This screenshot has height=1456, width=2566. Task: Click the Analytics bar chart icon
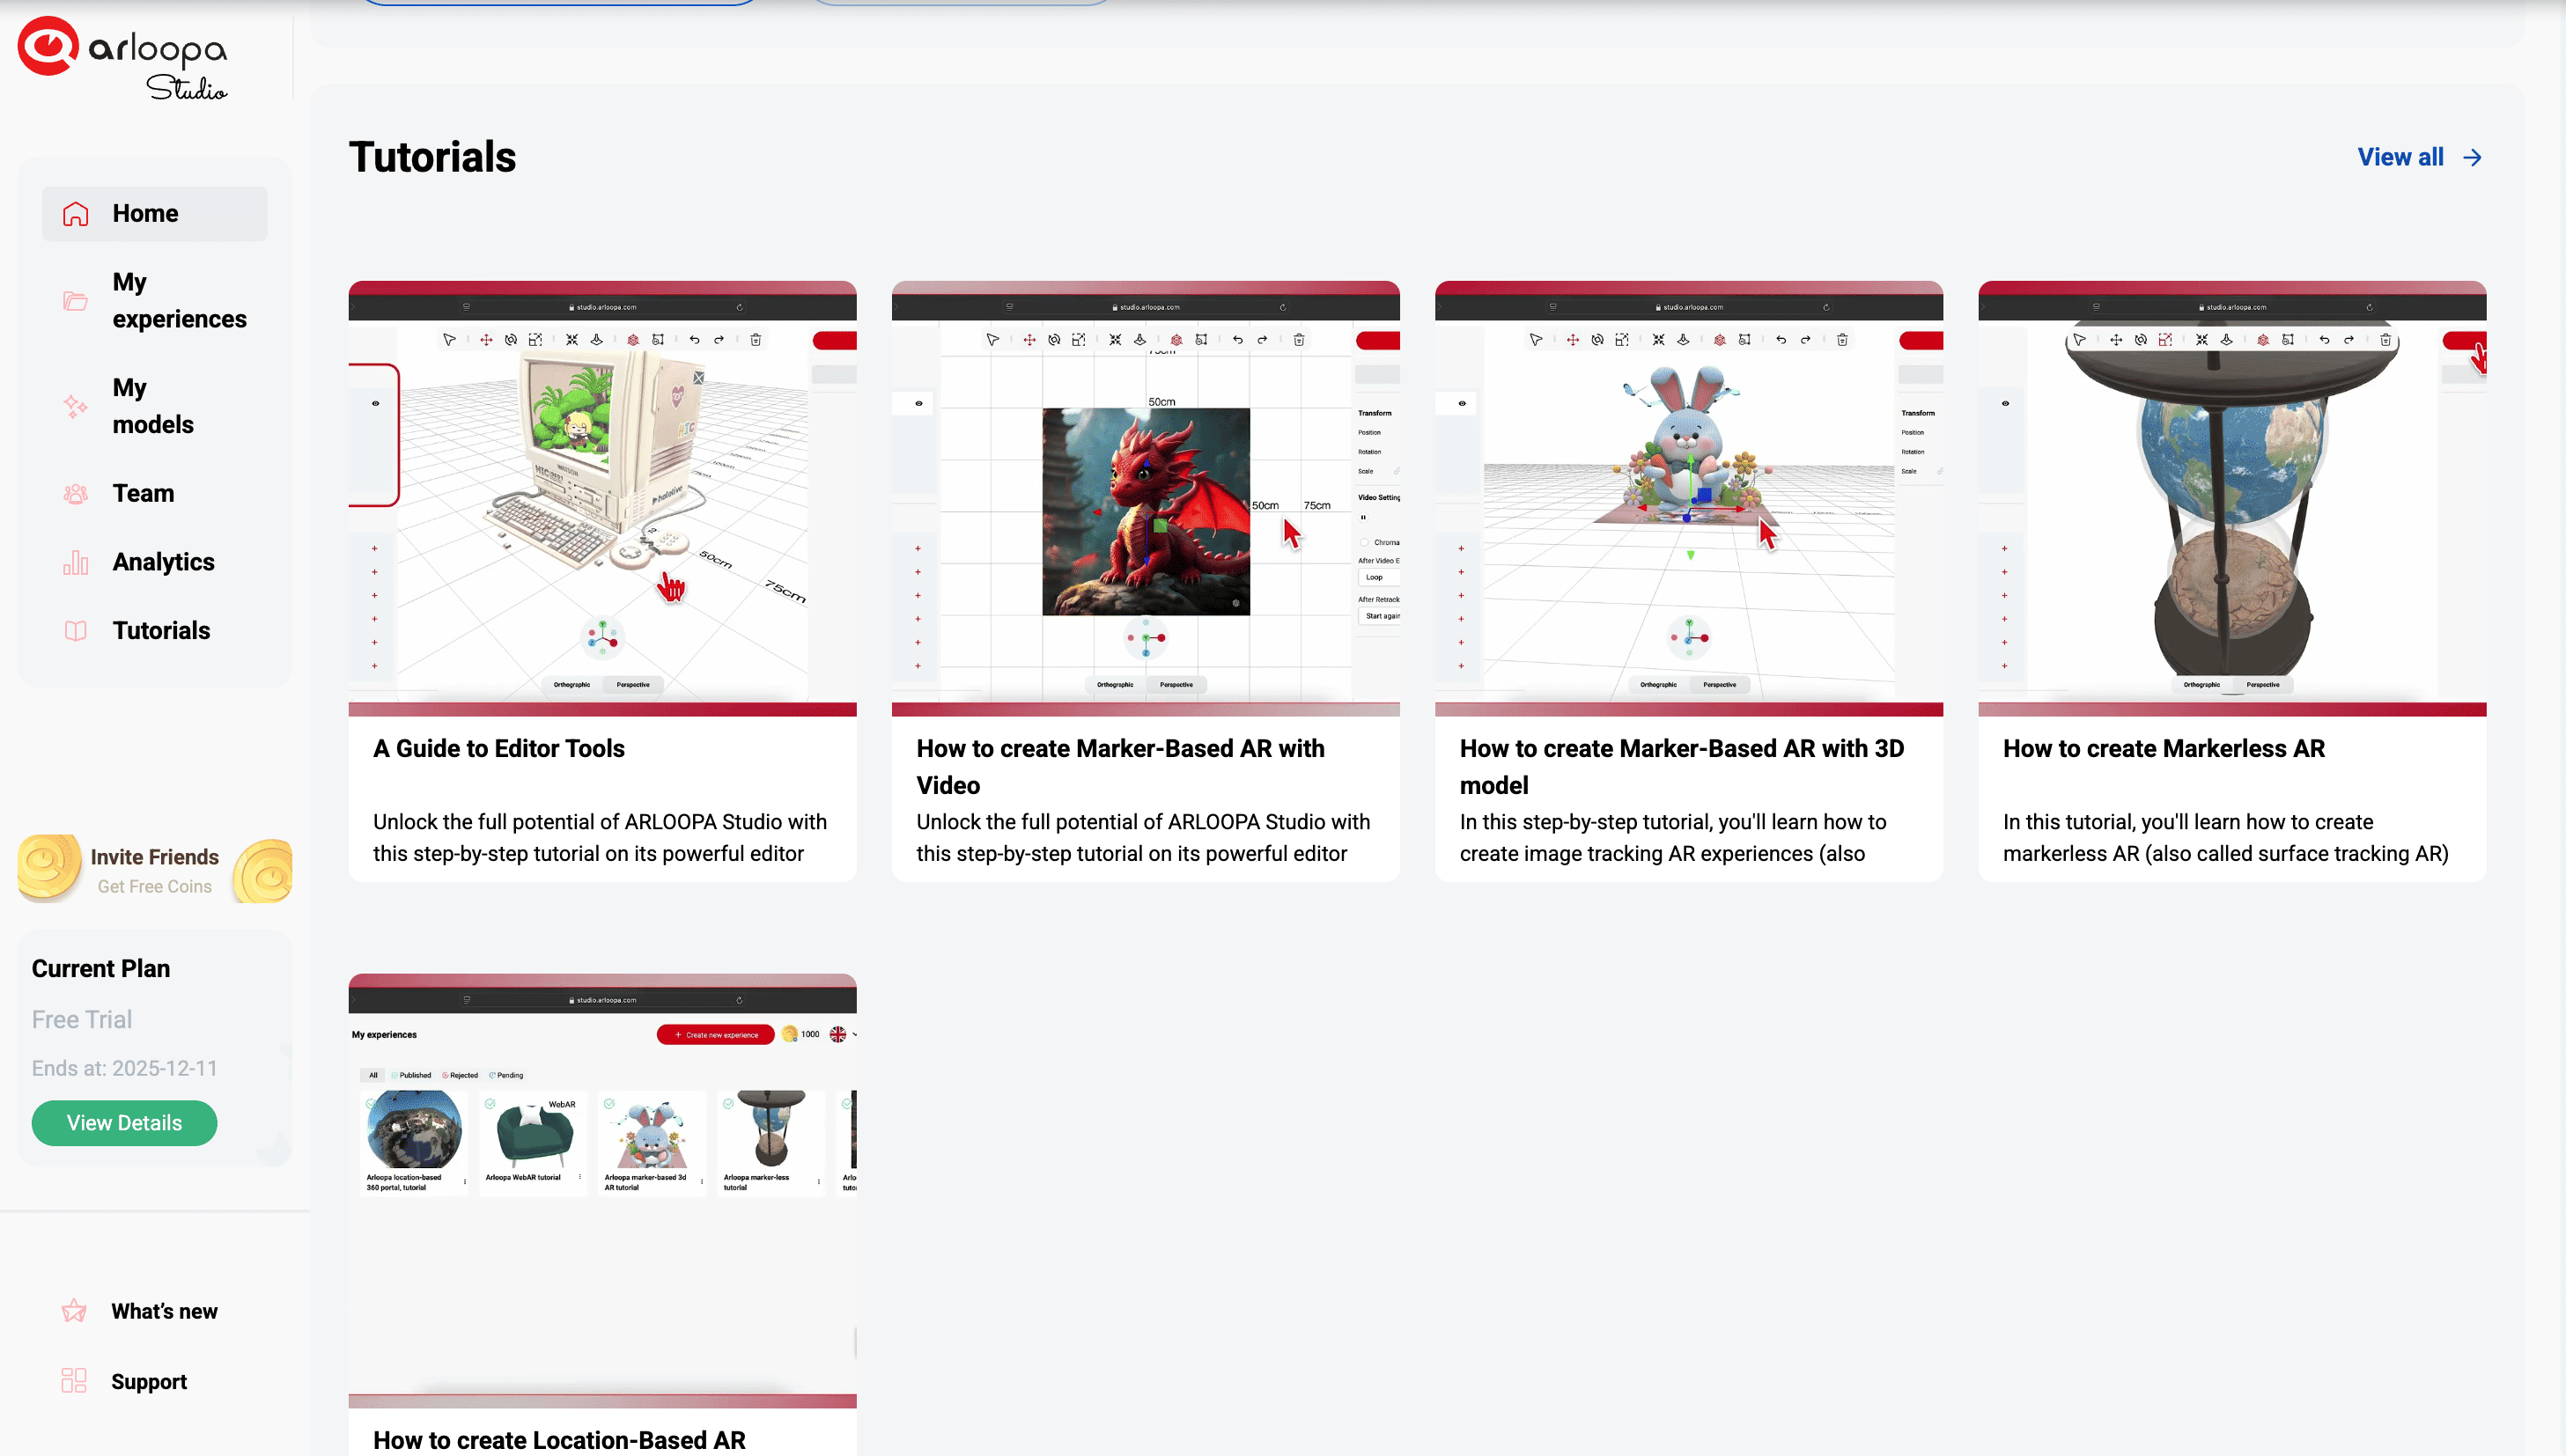[x=76, y=562]
